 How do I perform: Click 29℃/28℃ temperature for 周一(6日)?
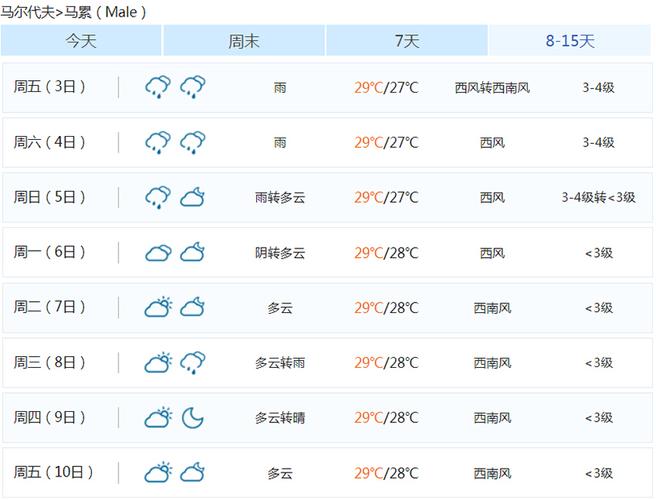[386, 253]
